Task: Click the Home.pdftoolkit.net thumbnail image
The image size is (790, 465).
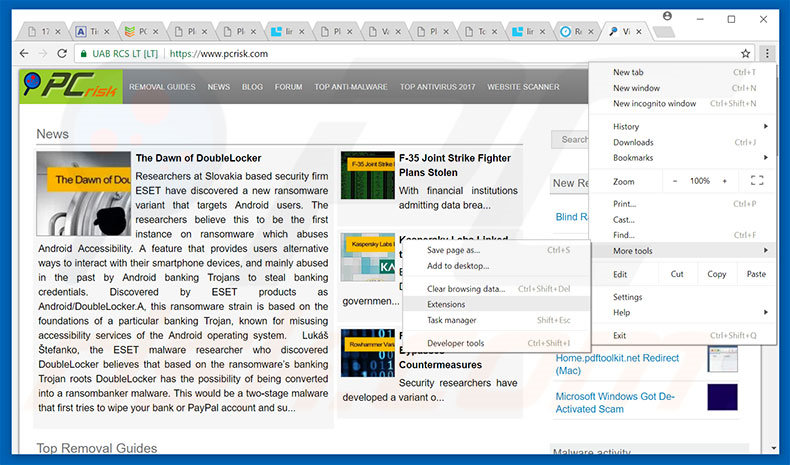Action: (x=722, y=359)
